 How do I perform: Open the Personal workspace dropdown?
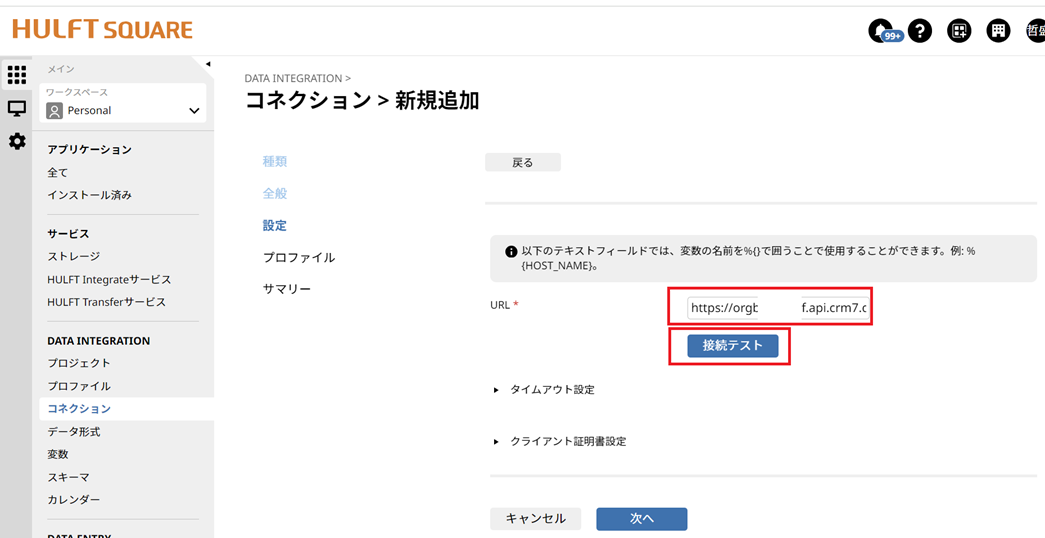click(123, 103)
